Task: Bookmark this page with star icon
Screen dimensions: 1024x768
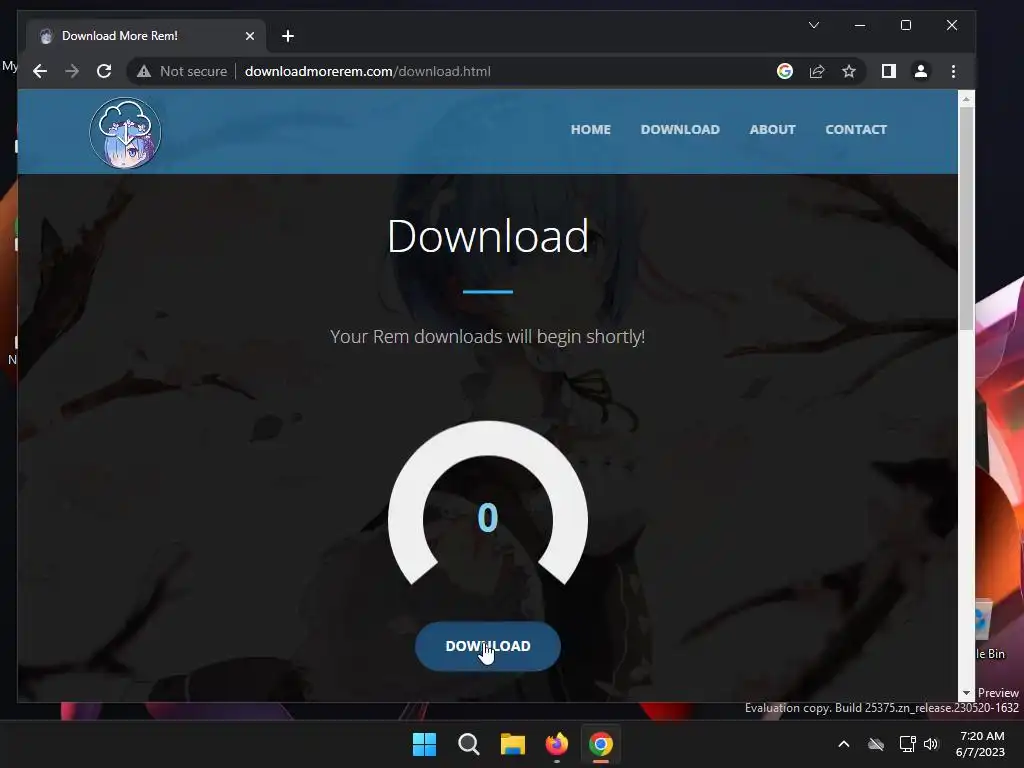Action: click(848, 71)
